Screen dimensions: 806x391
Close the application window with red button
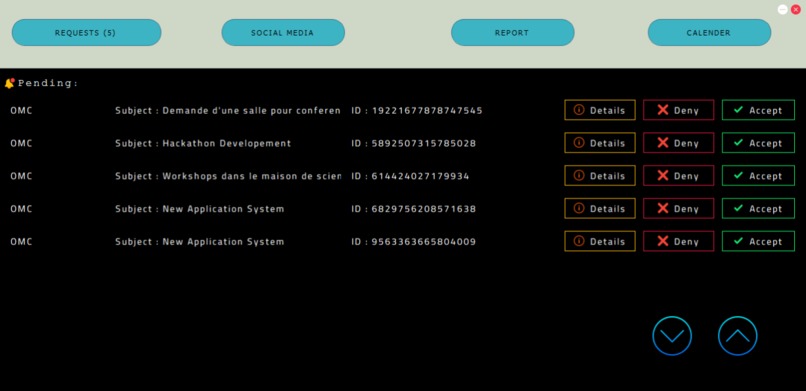click(796, 9)
